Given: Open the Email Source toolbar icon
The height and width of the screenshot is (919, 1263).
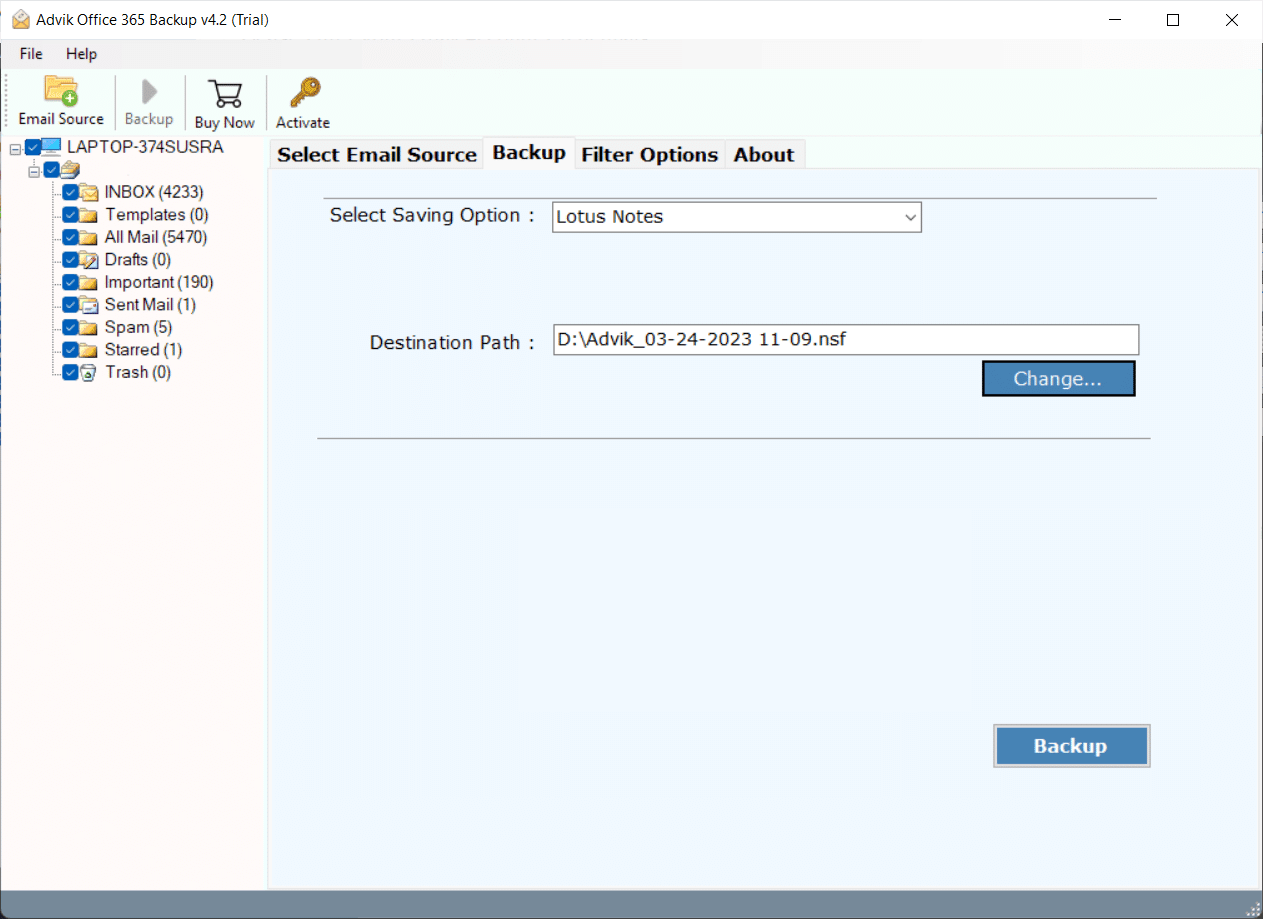Looking at the screenshot, I should coord(61,91).
